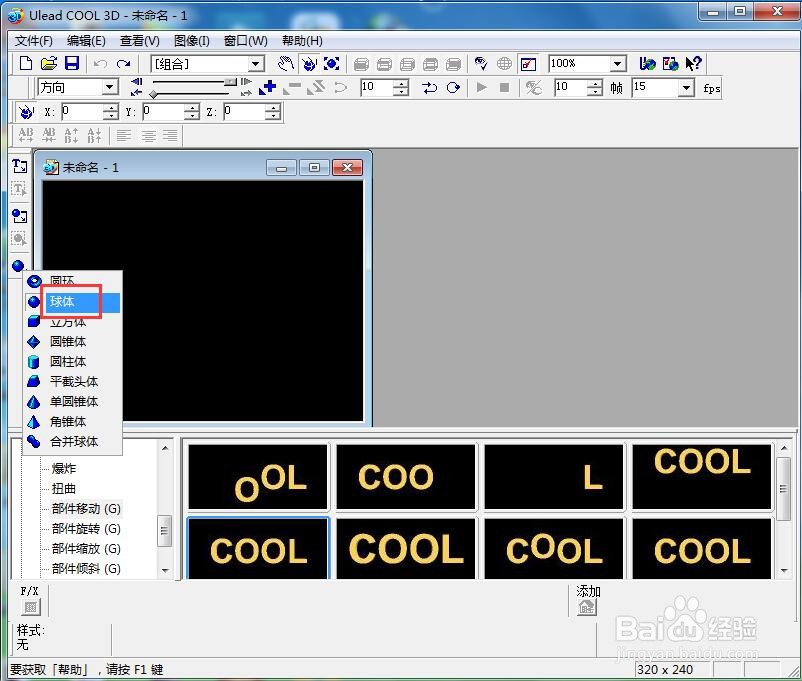
Task: Pick the single L preset thumbnail
Action: tap(554, 477)
